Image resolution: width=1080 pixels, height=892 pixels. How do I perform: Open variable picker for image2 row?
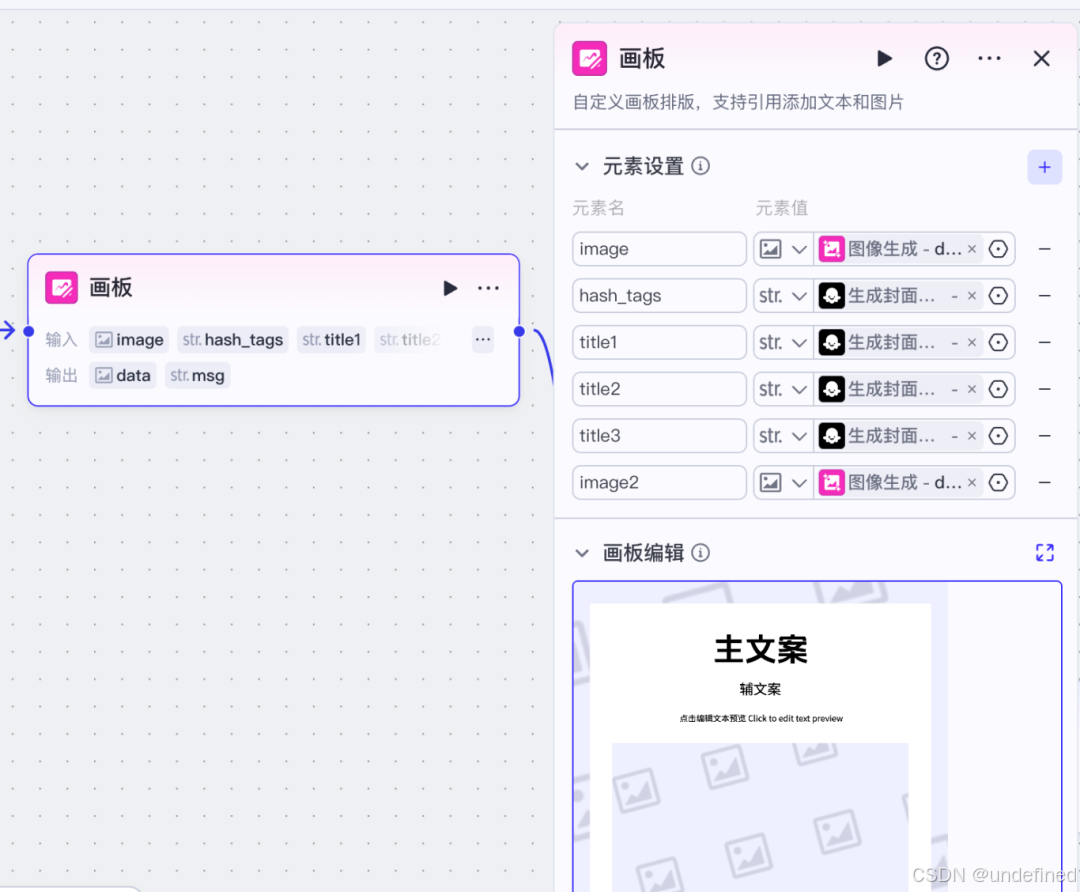point(998,482)
